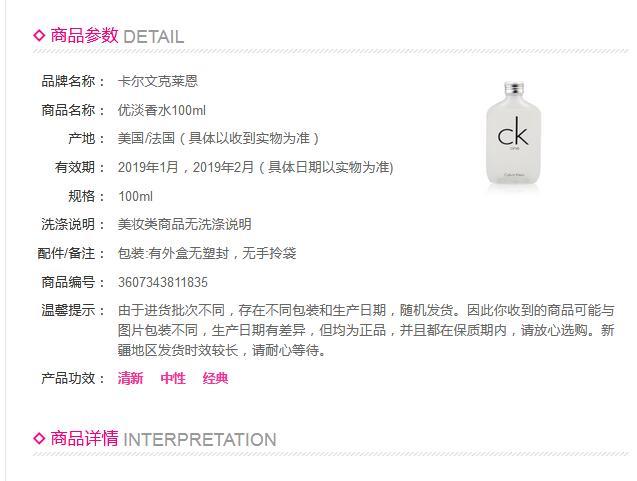Click the pink diamond icon beside 商品参数
The height and width of the screenshot is (481, 637).
click(x=40, y=36)
